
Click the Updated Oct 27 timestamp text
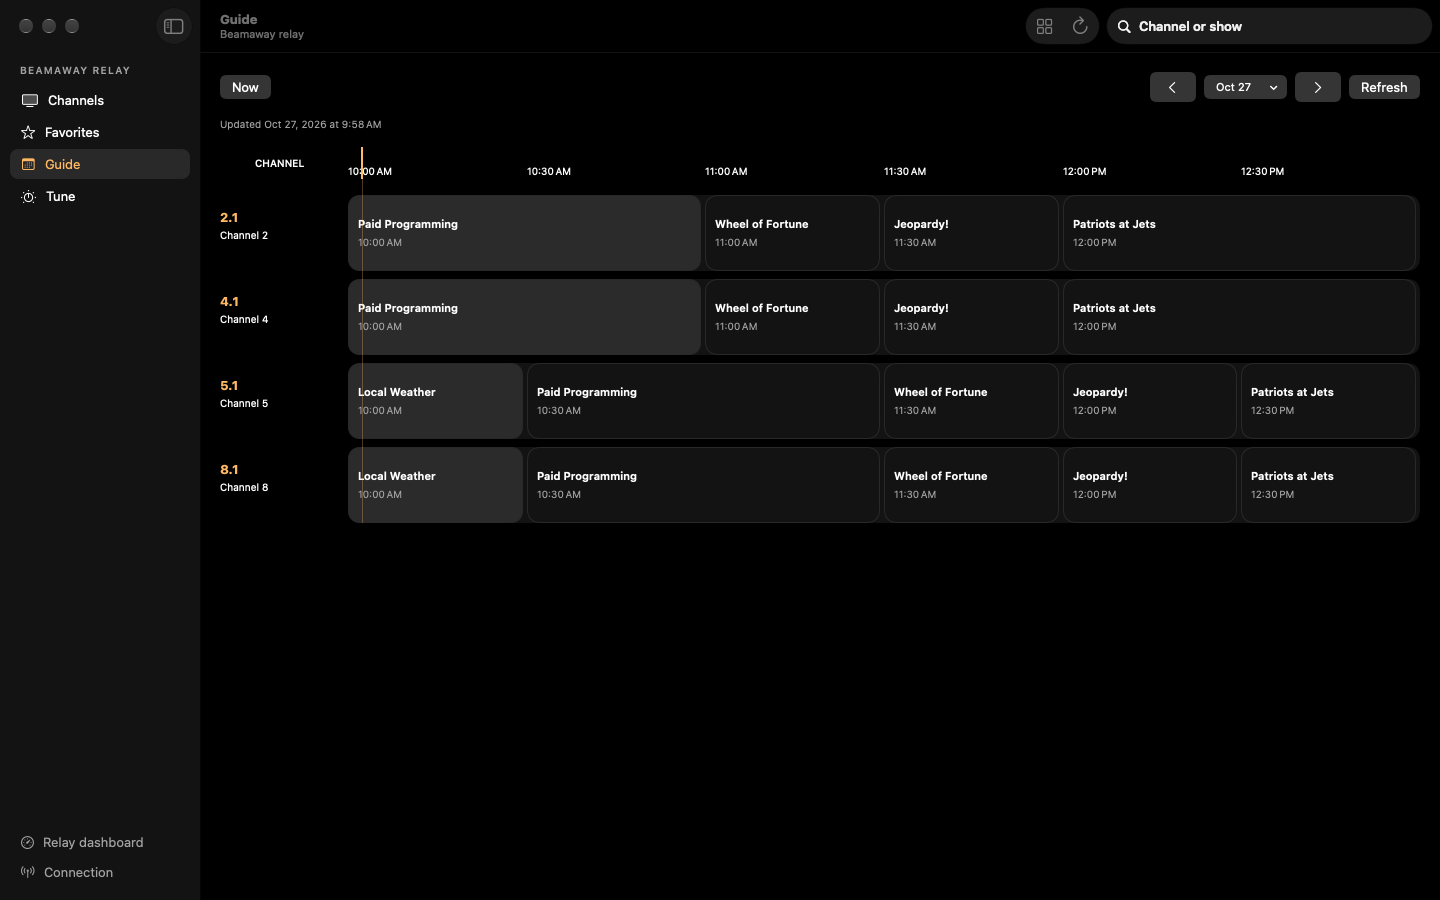[301, 124]
